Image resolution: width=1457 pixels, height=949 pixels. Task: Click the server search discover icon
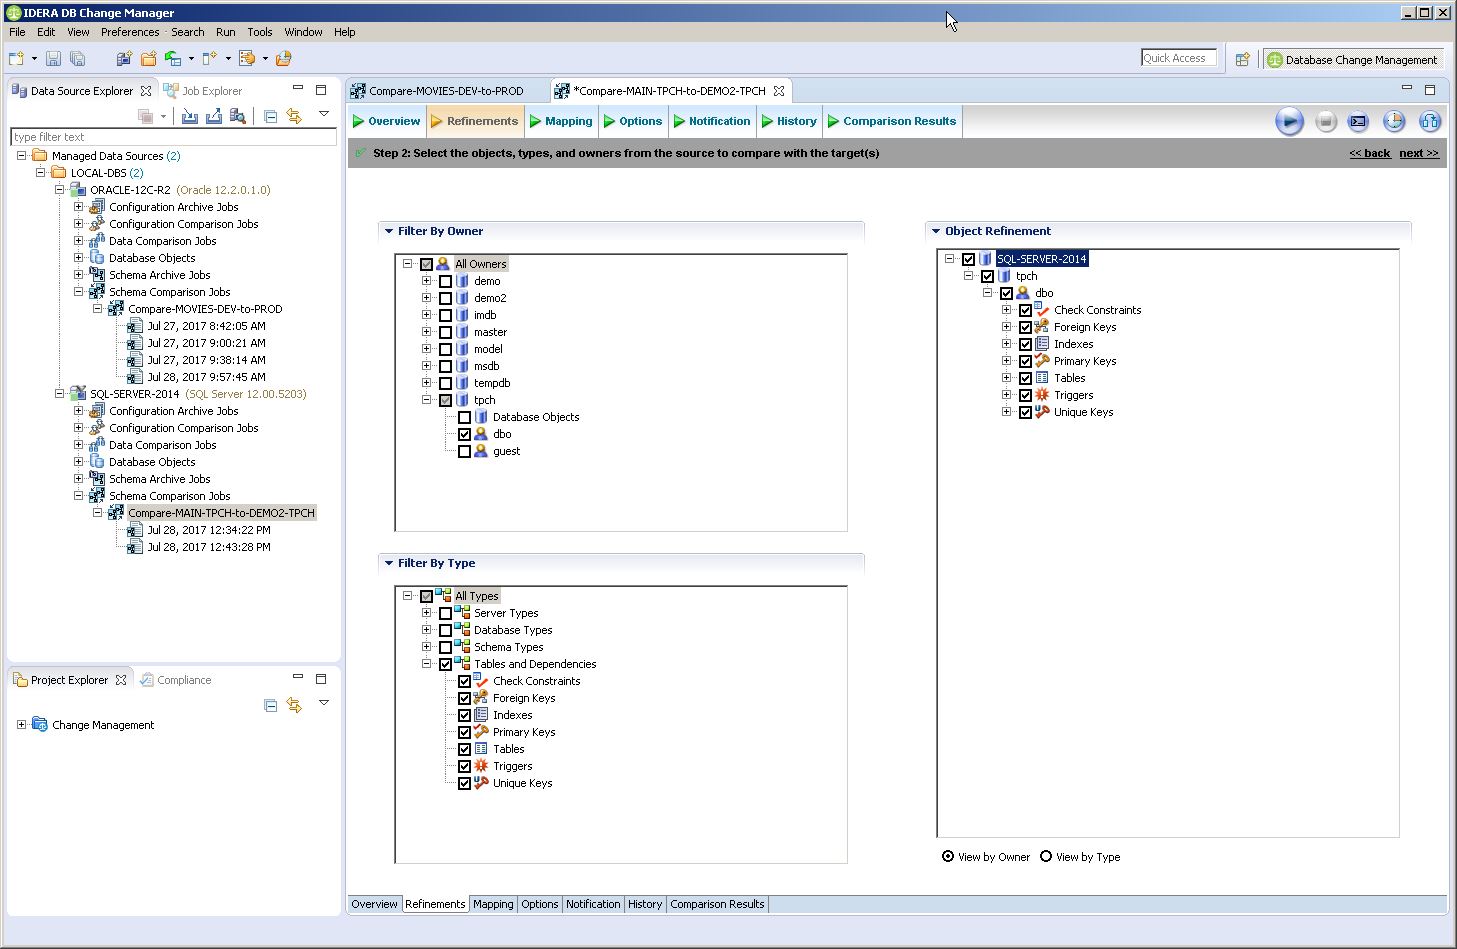tap(238, 116)
